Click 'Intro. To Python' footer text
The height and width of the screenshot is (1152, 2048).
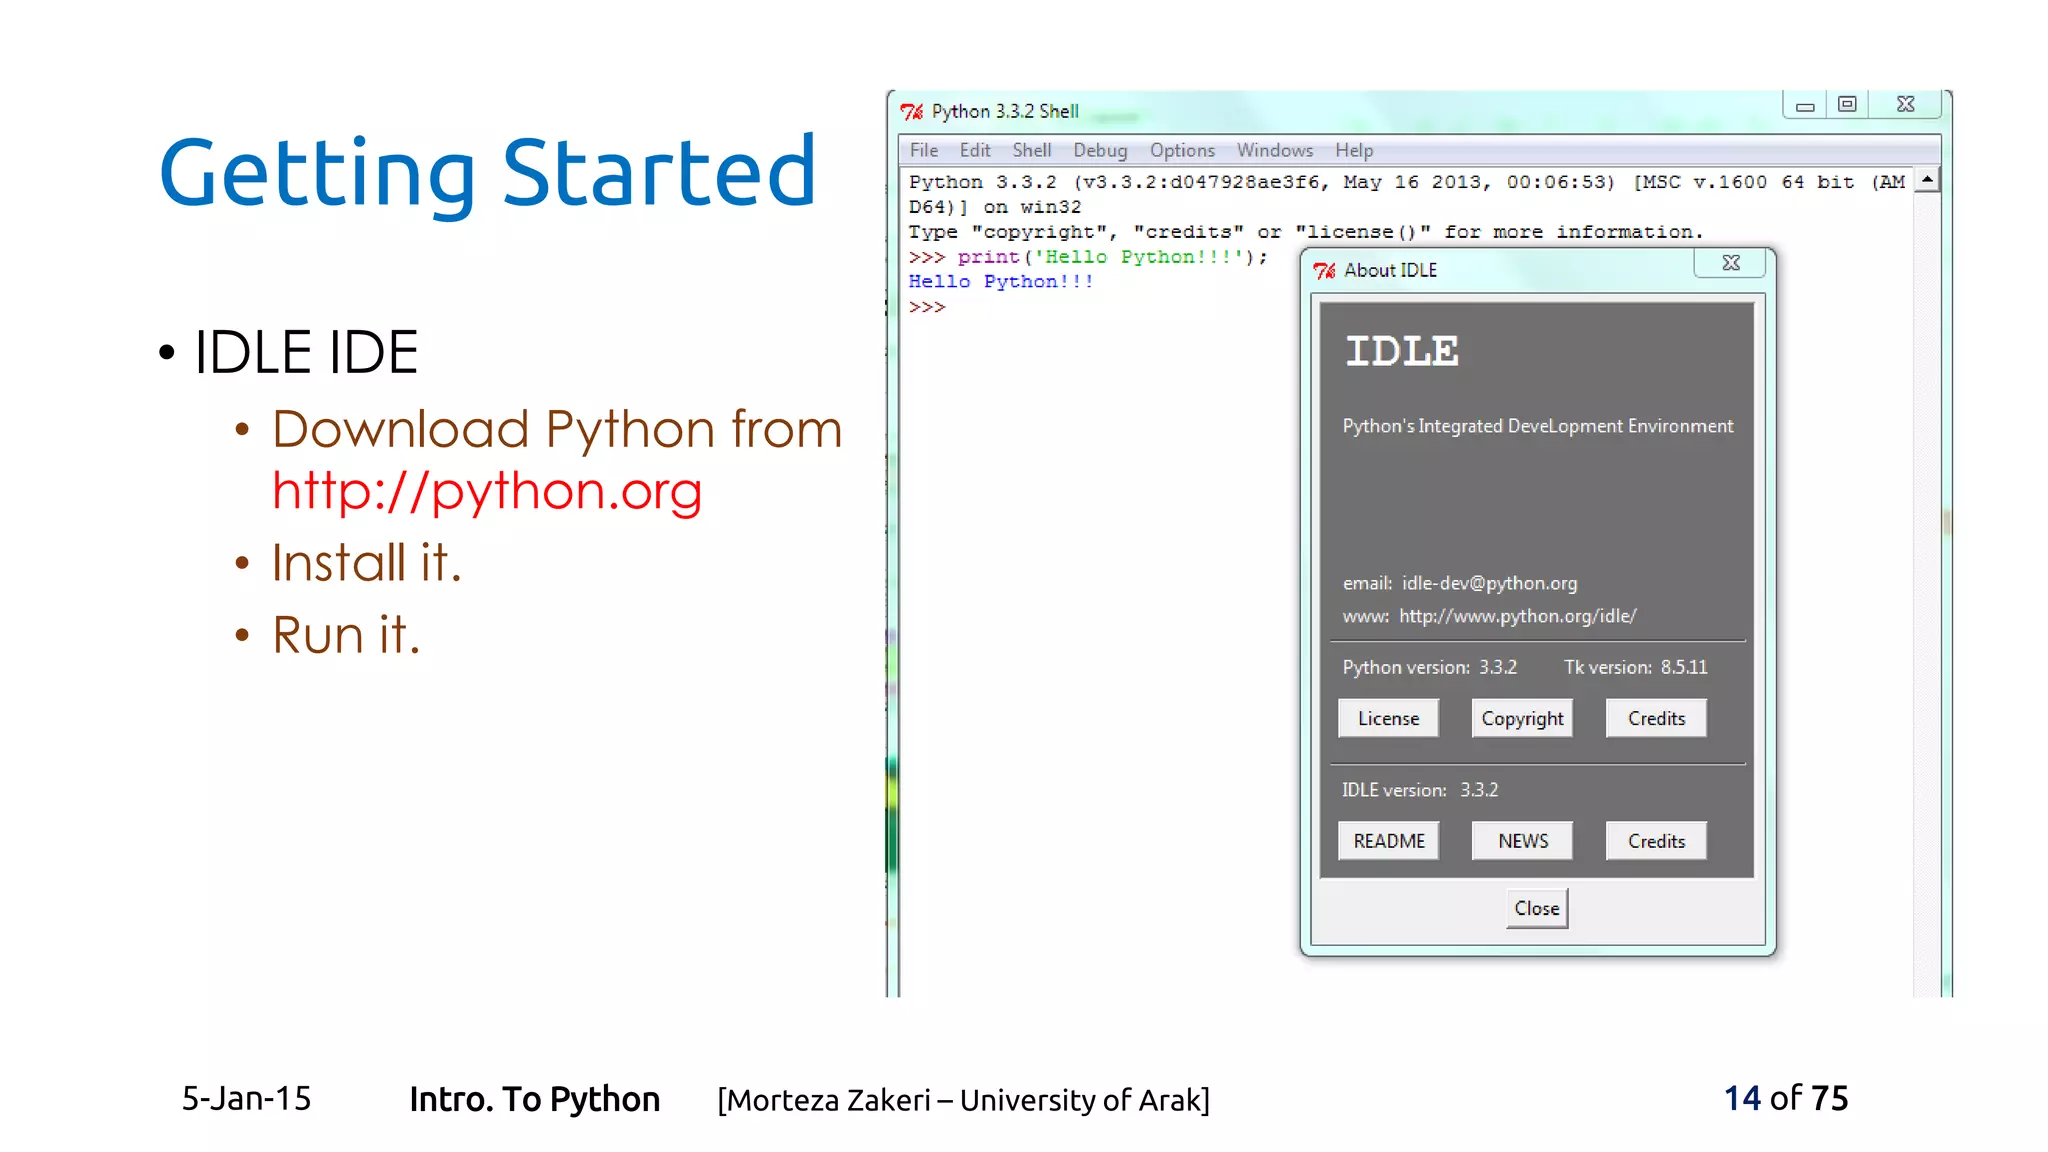[x=534, y=1099]
